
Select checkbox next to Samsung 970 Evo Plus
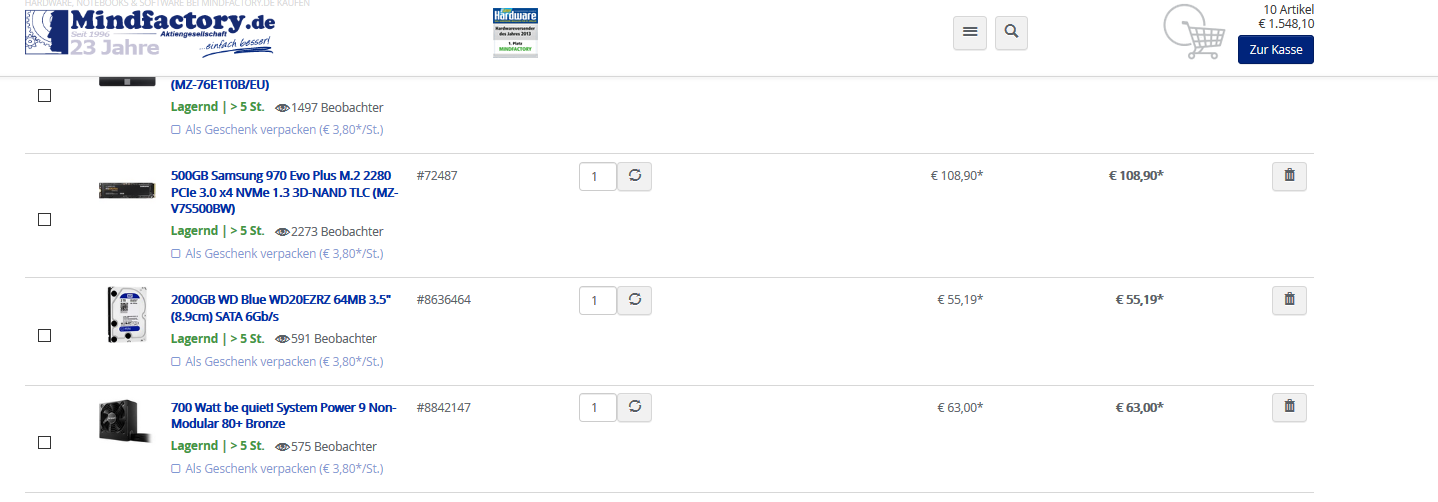click(44, 220)
